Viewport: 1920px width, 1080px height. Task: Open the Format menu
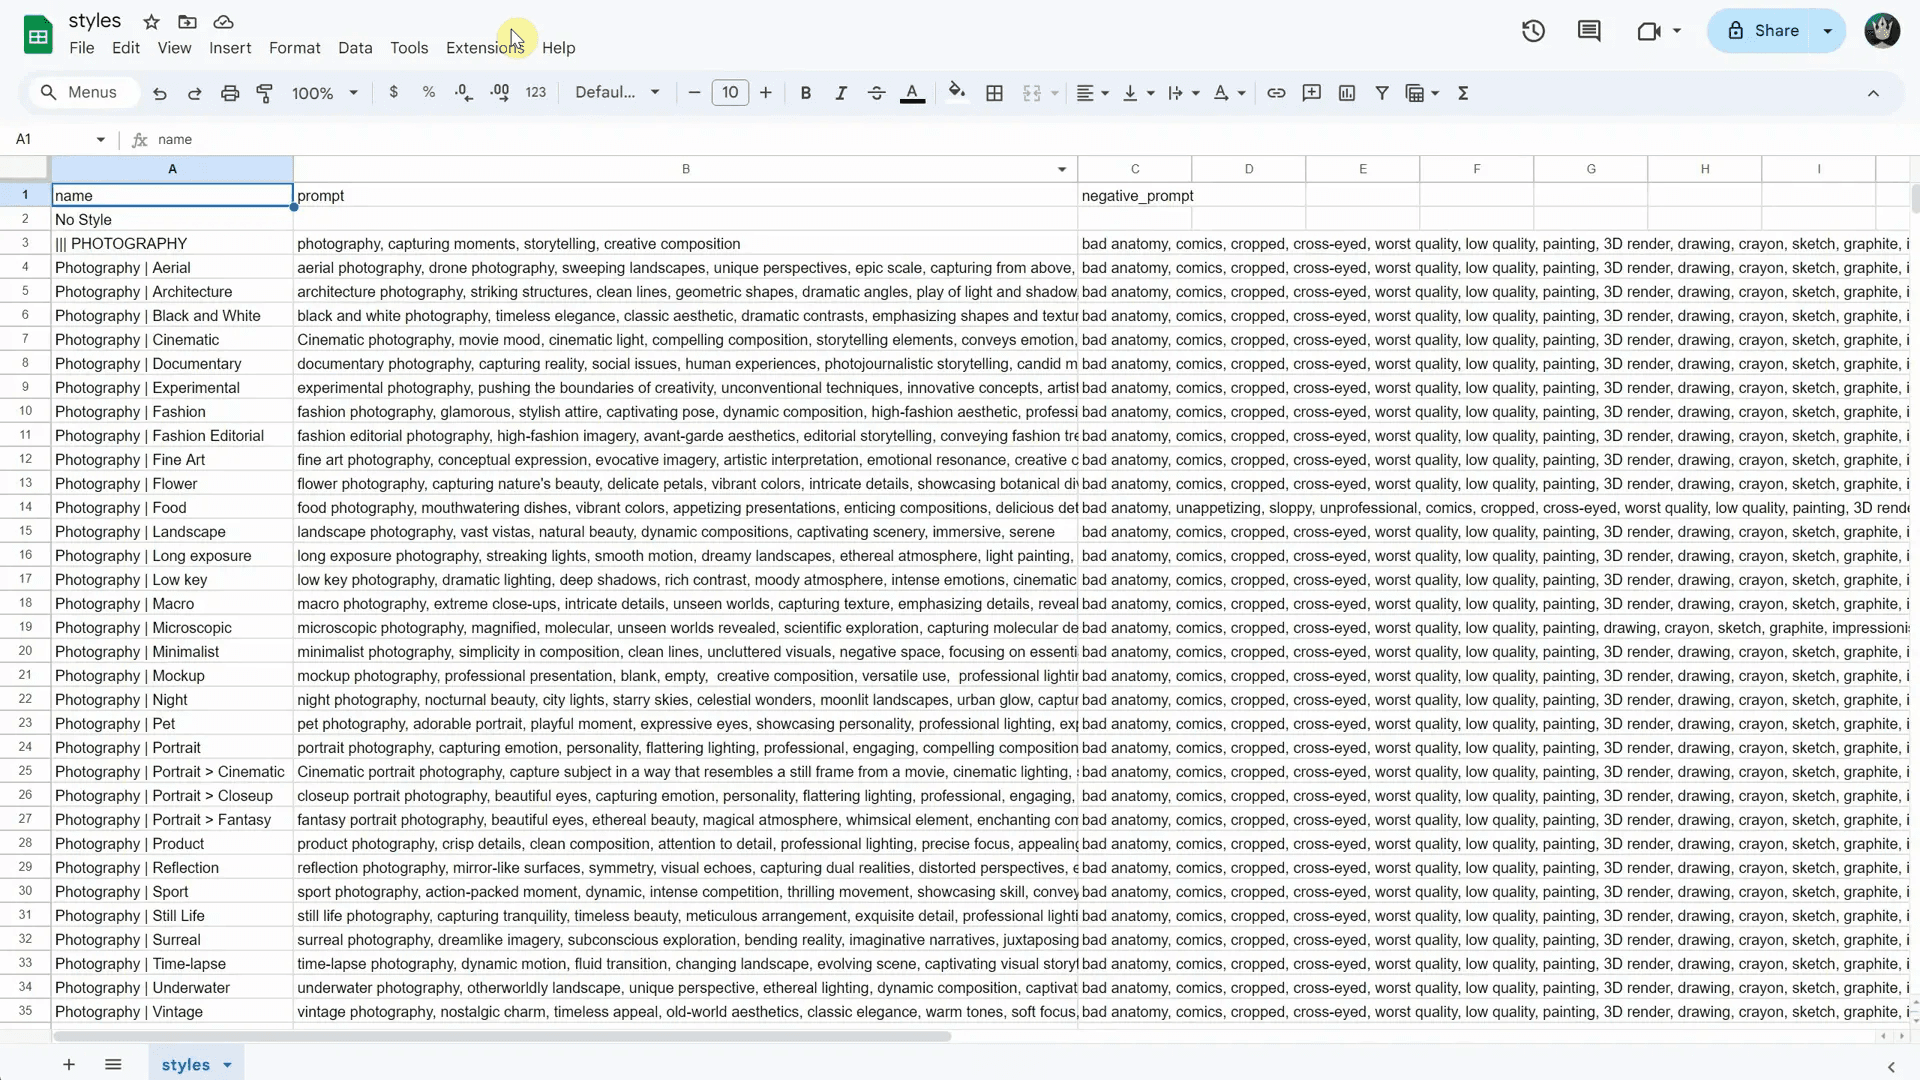coord(294,47)
